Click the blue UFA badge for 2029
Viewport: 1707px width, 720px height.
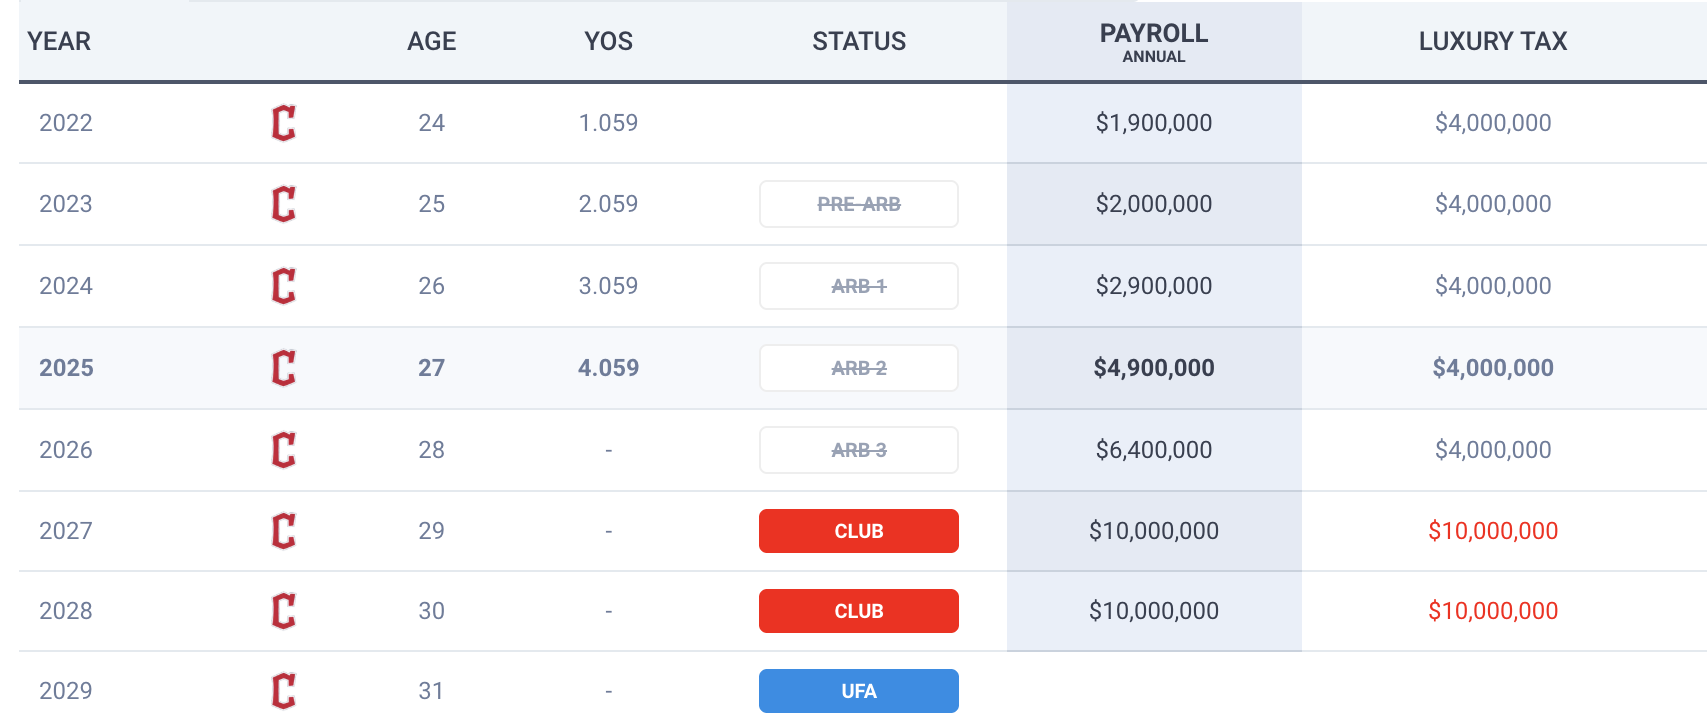point(859,691)
